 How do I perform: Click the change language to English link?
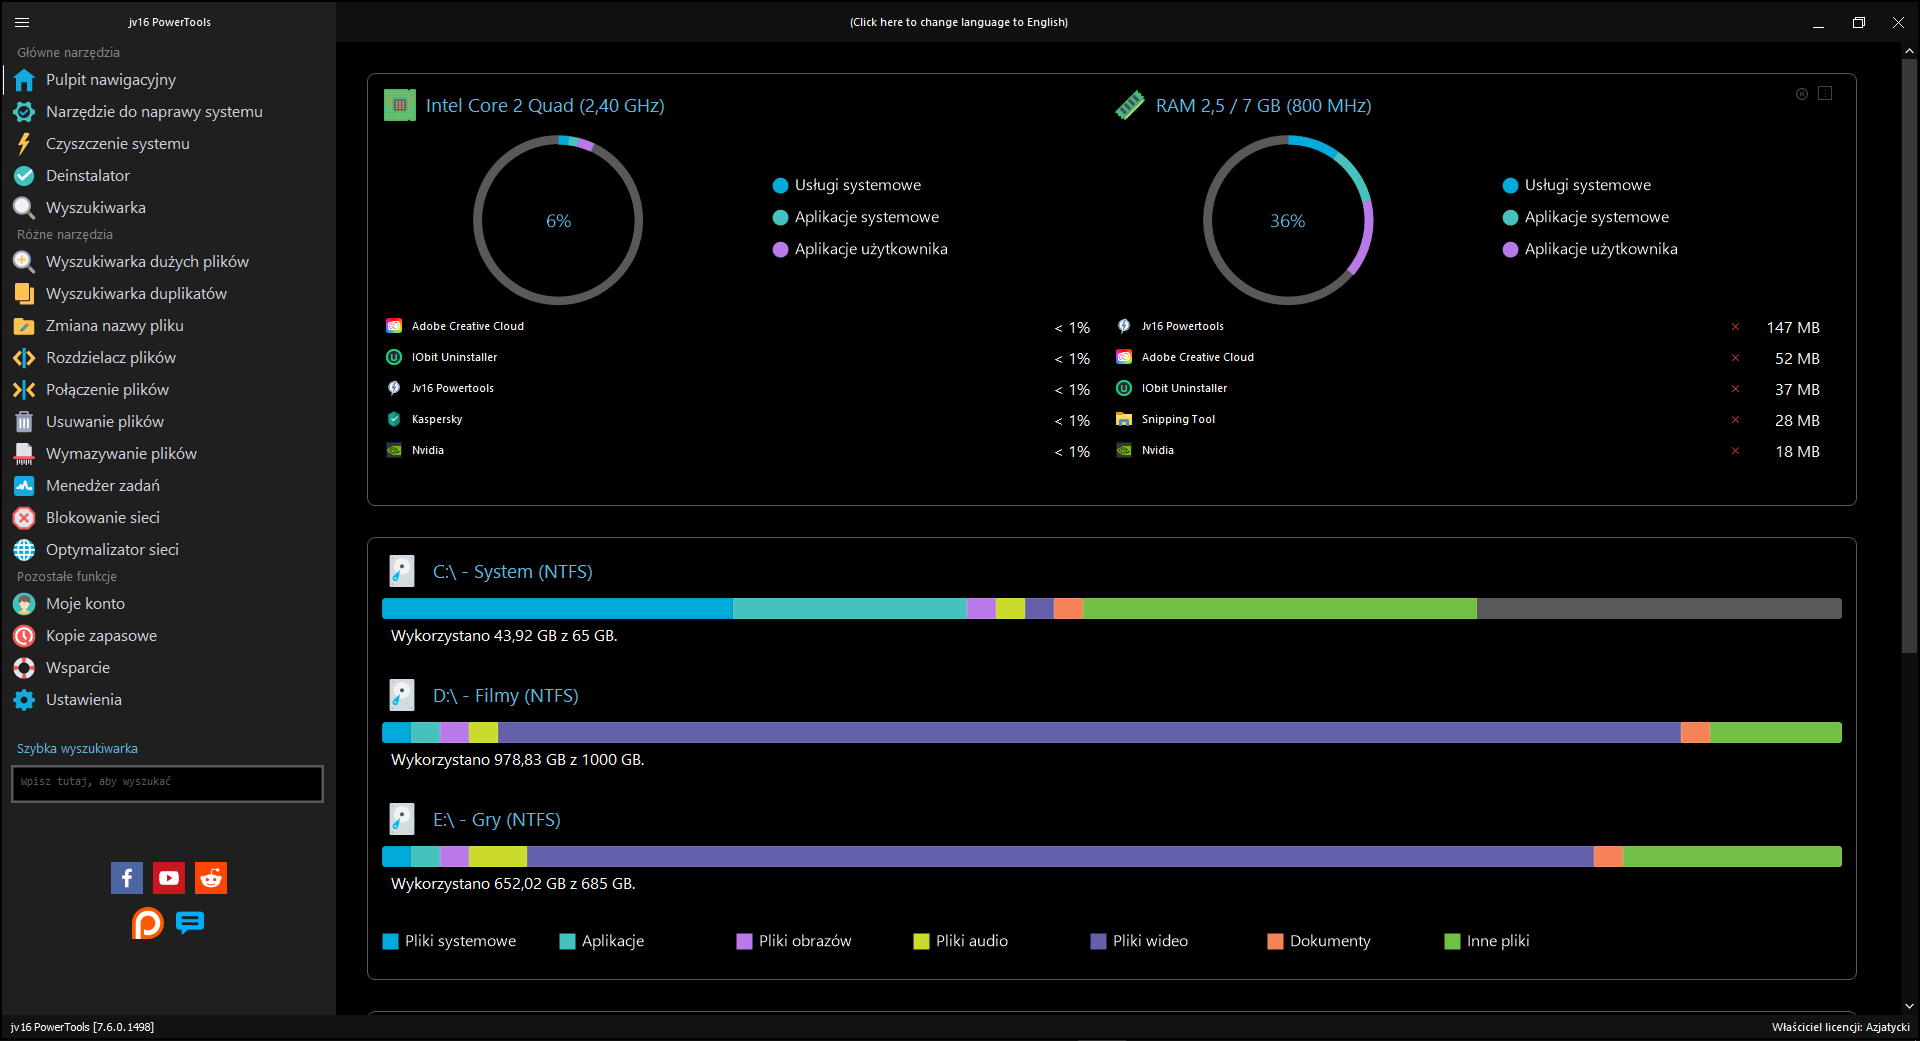(959, 22)
